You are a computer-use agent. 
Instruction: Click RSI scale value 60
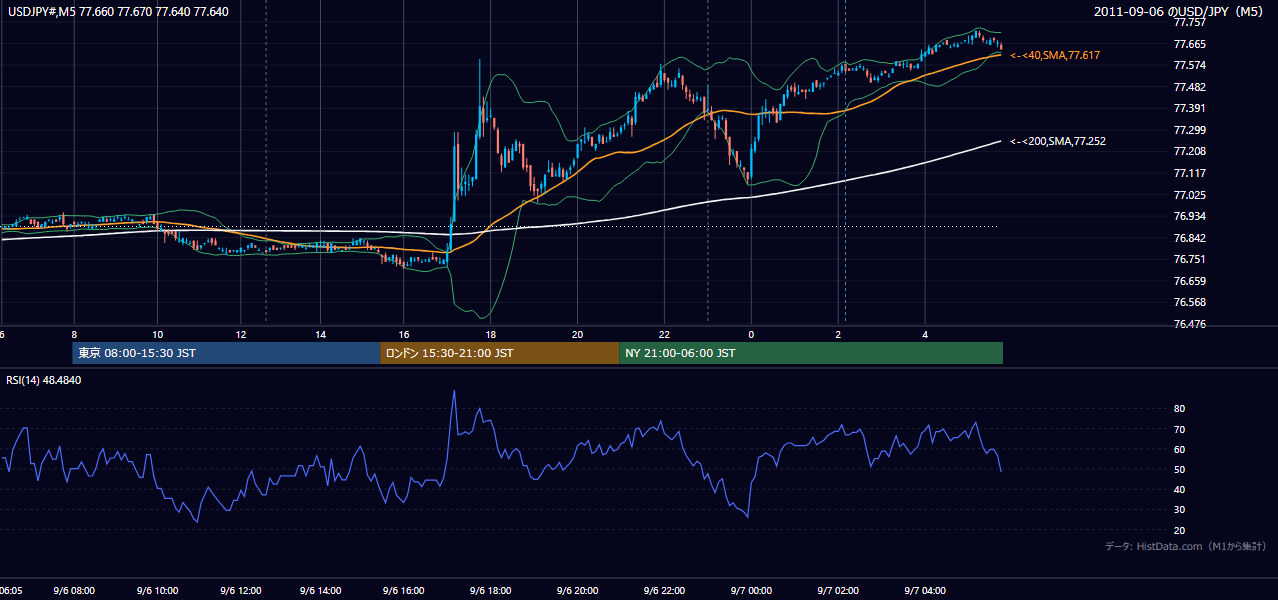tap(1180, 449)
